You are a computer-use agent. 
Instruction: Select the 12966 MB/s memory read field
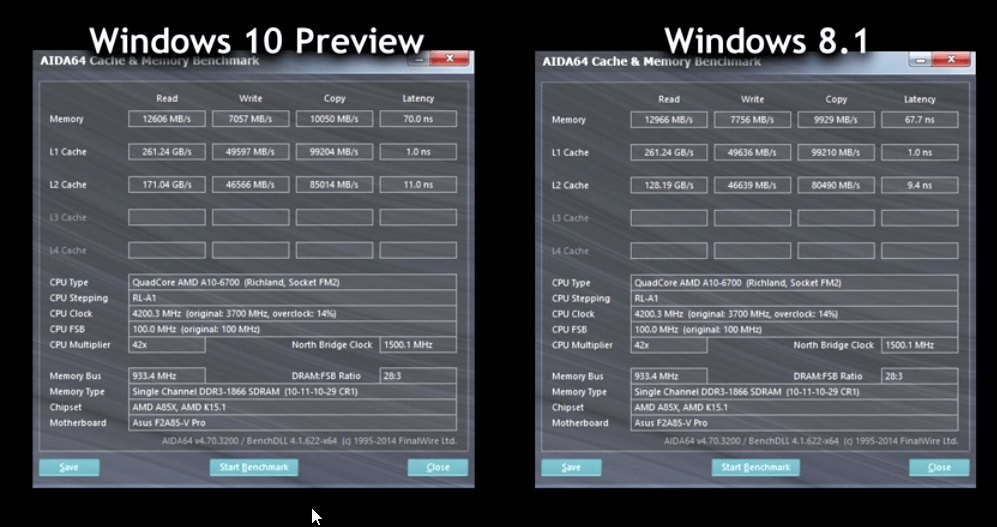tap(669, 120)
